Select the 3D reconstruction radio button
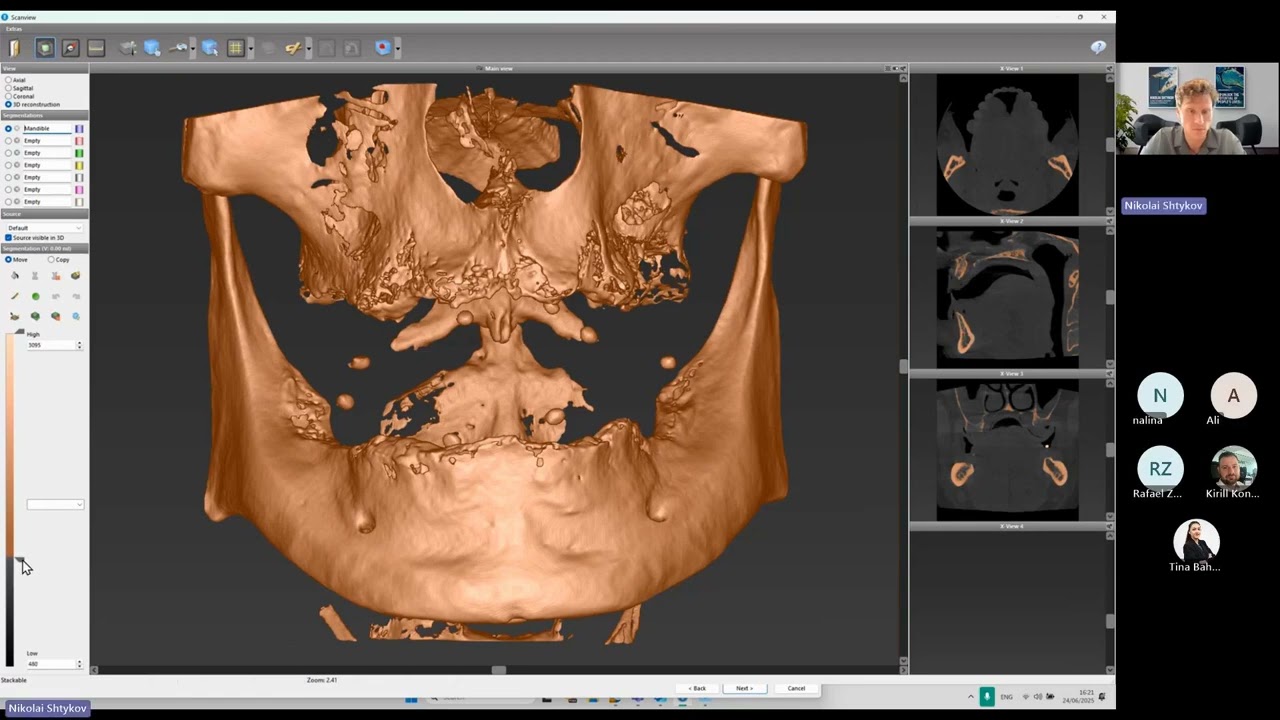This screenshot has width=1280, height=720. pos(8,104)
